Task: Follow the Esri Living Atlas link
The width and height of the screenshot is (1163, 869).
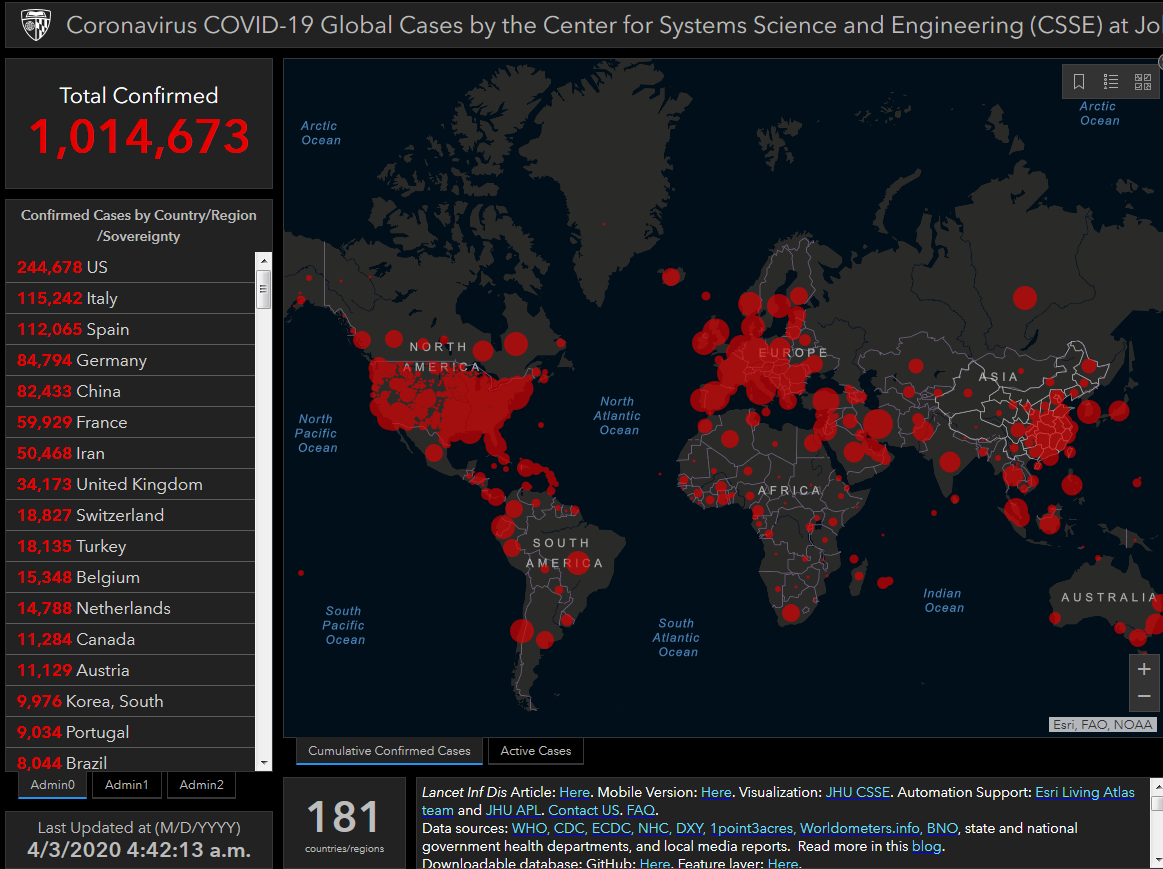Action: pyautogui.click(x=1084, y=792)
